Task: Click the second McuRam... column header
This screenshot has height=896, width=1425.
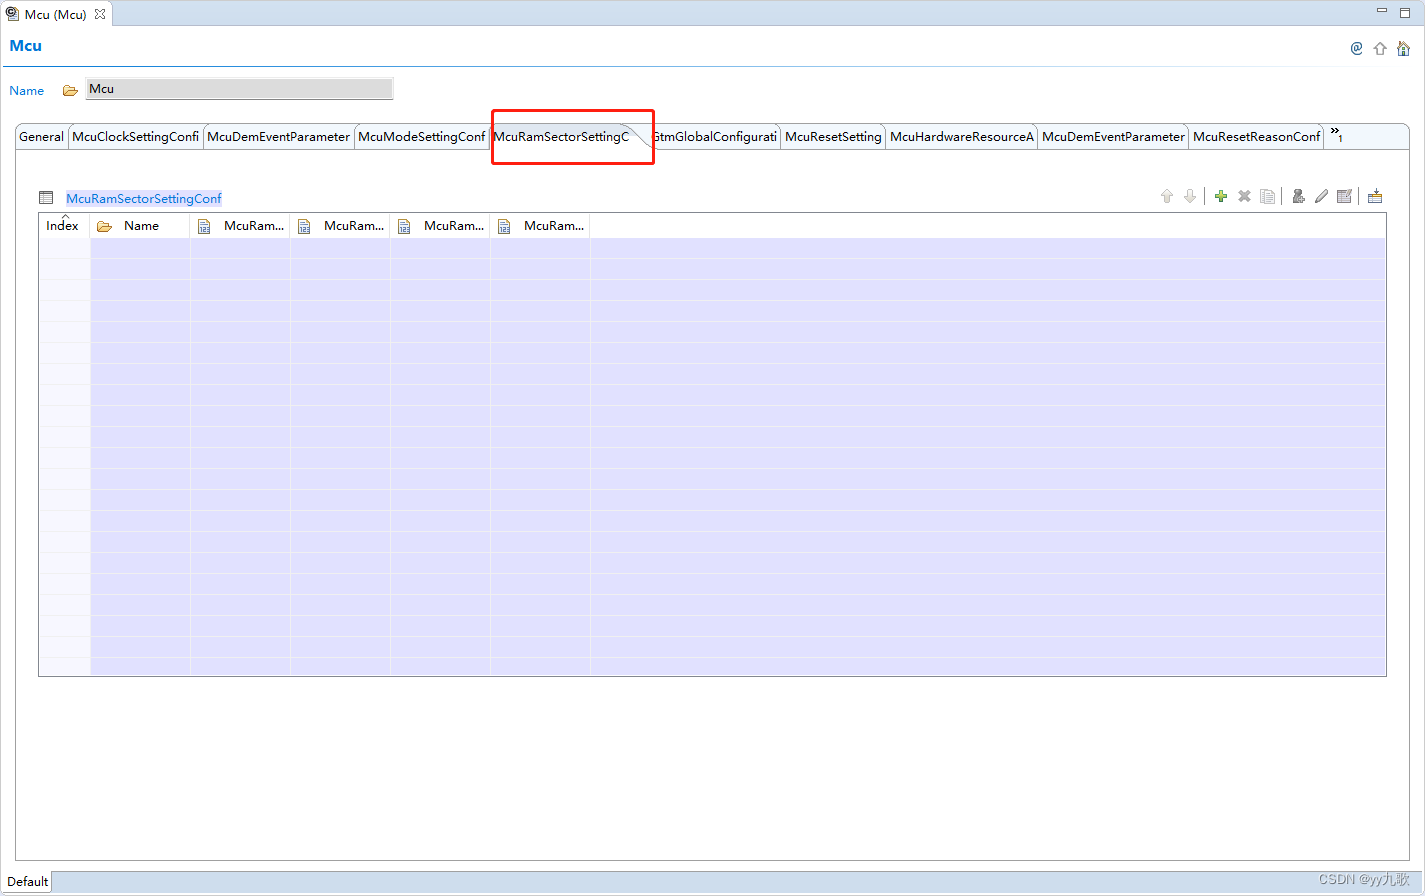Action: [340, 226]
